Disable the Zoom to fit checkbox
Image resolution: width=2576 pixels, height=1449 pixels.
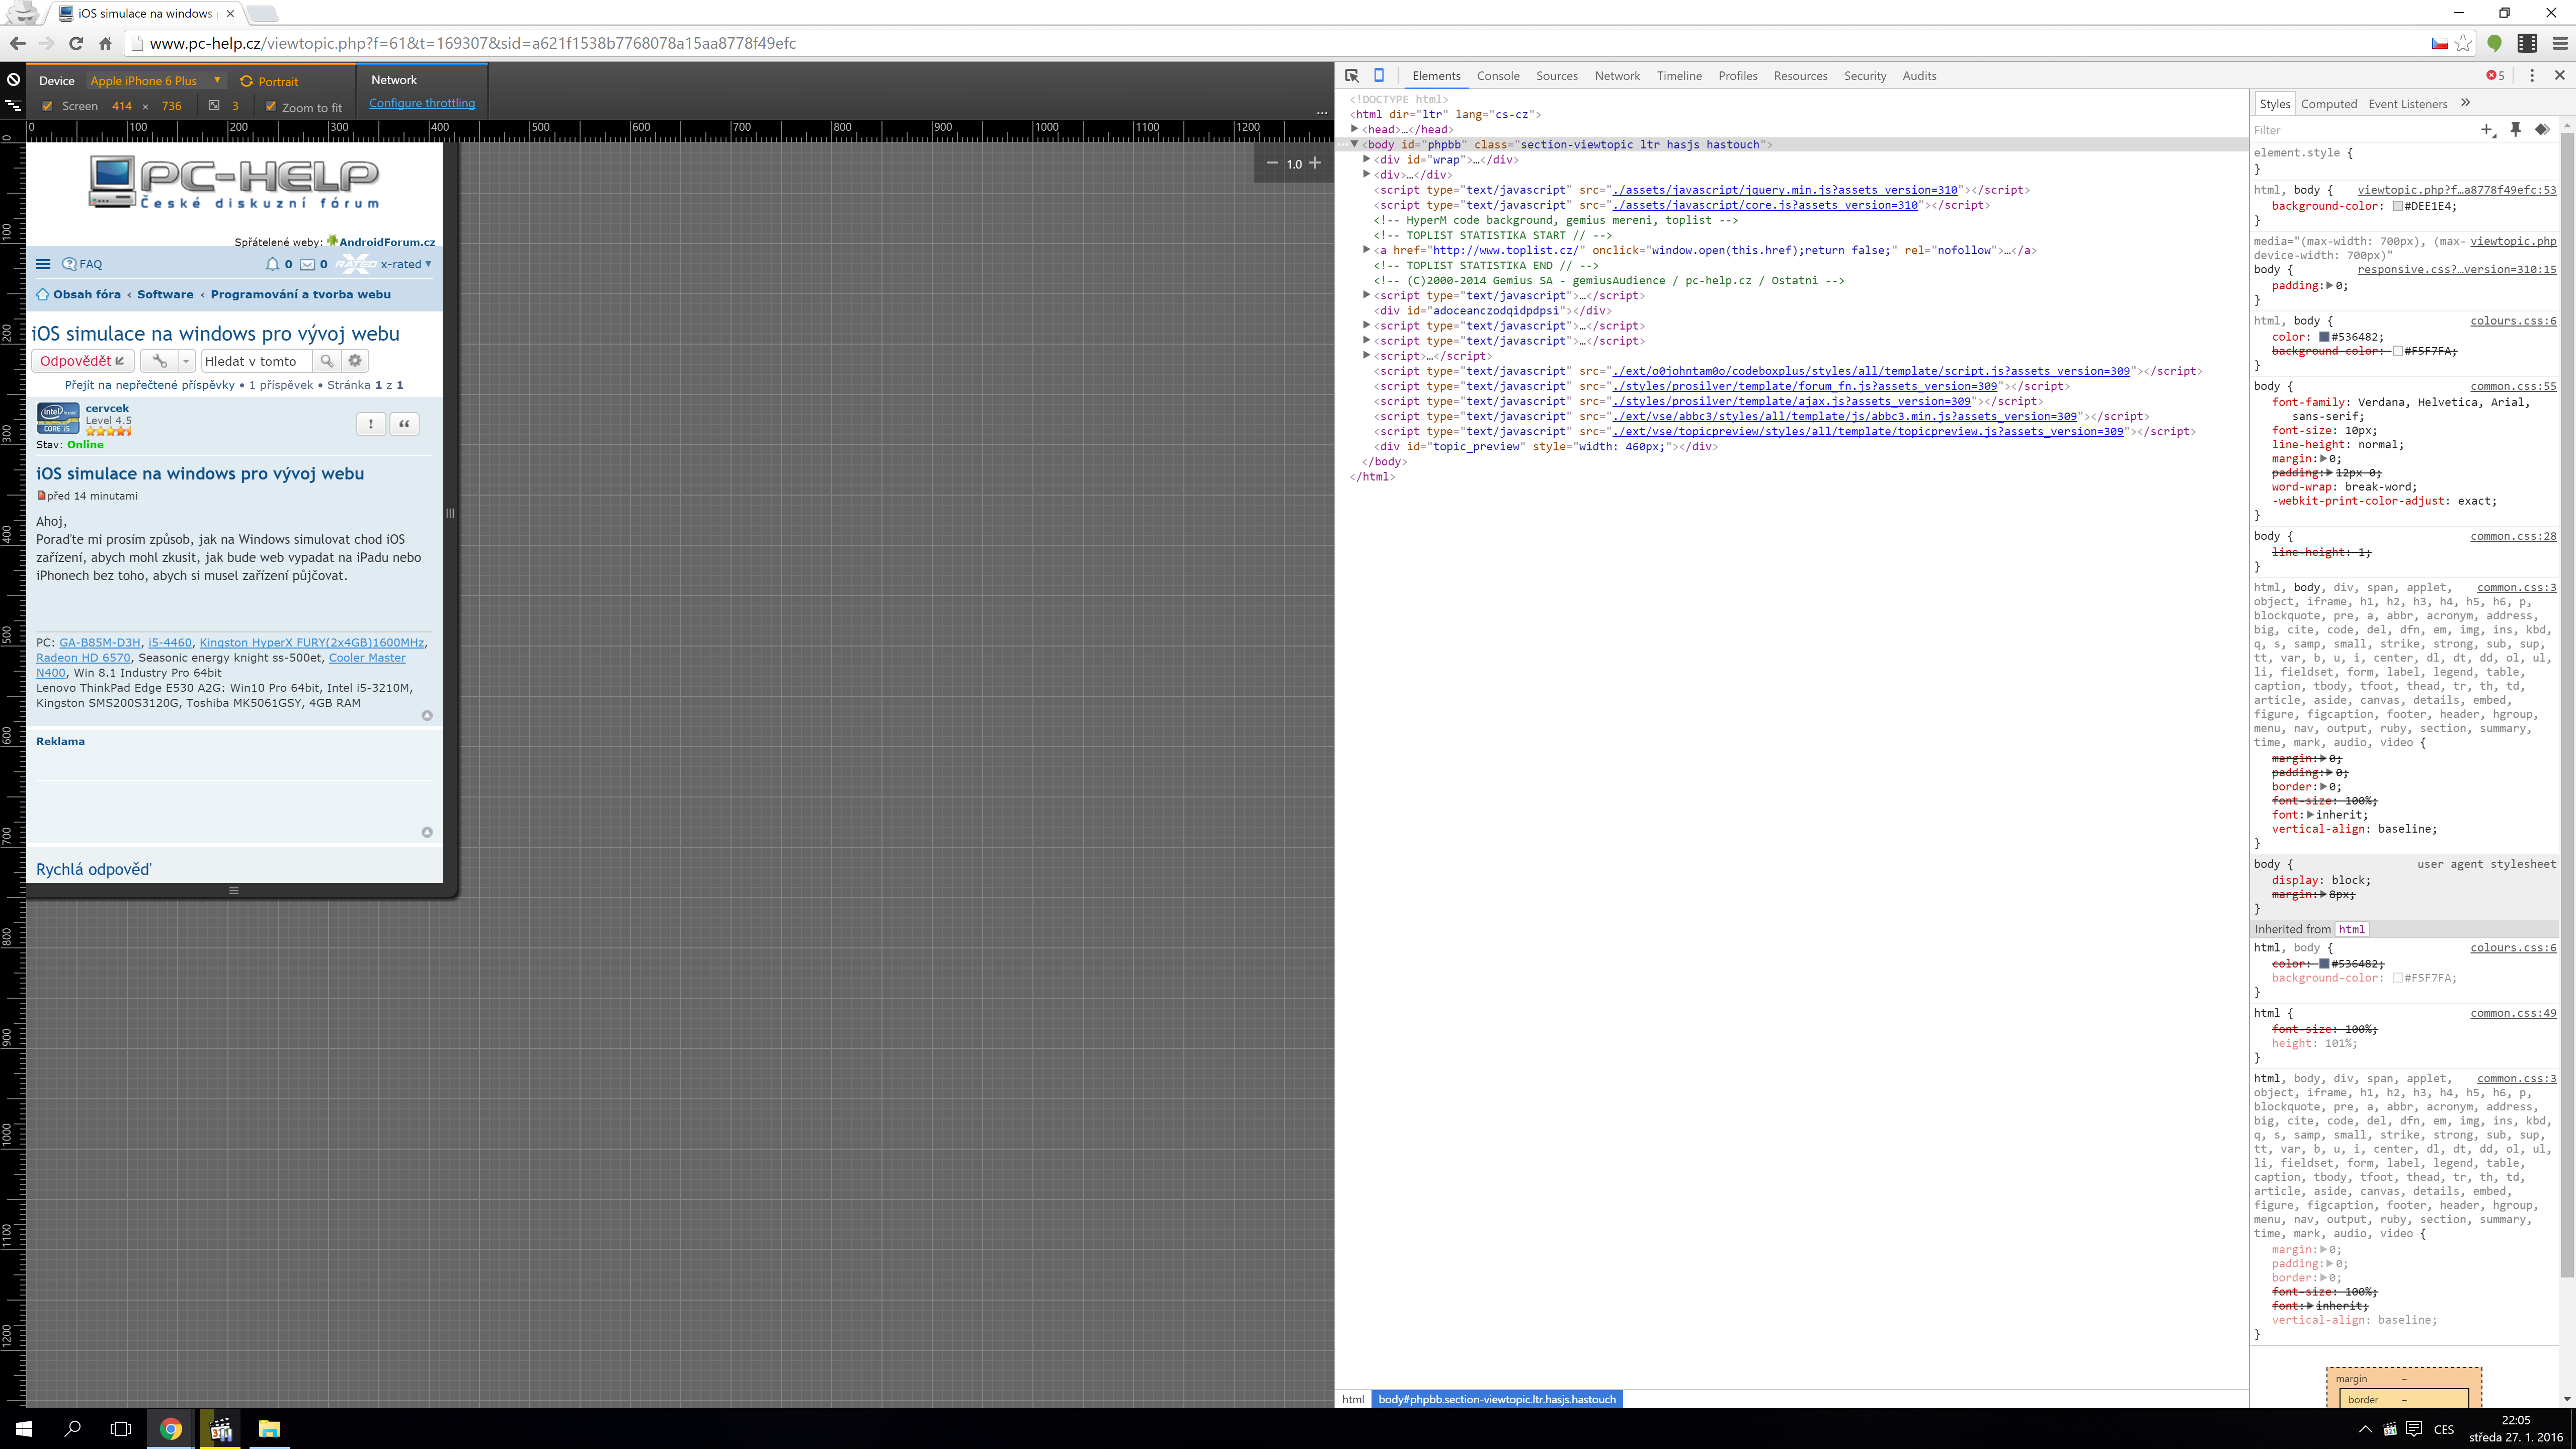click(x=270, y=106)
